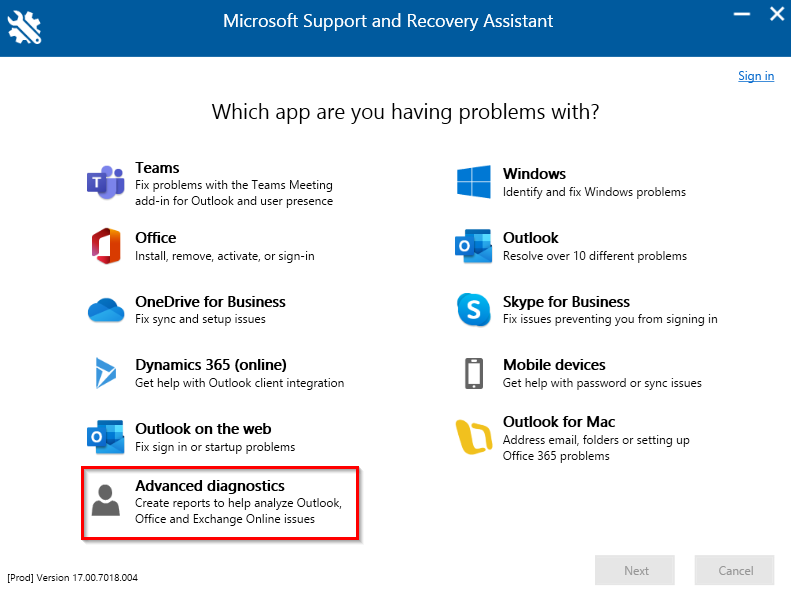The width and height of the screenshot is (791, 592).
Task: Click the Office logo icon
Action: 106,246
